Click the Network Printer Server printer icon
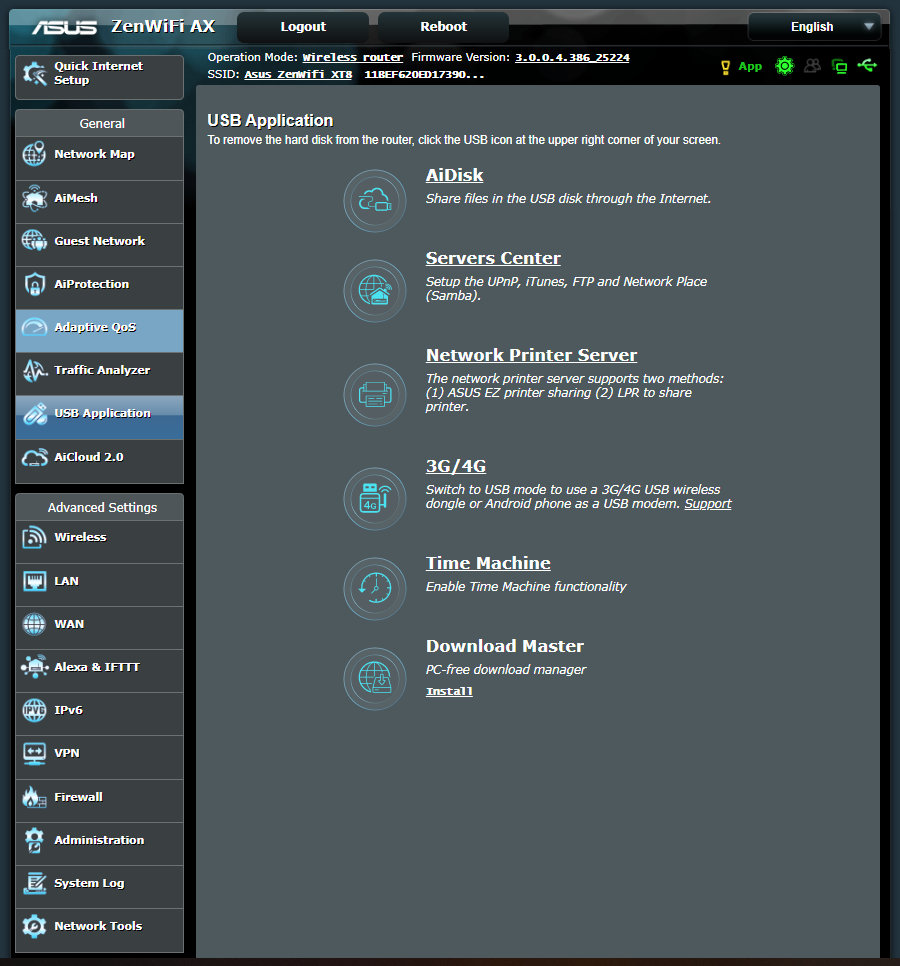The width and height of the screenshot is (900, 966). click(375, 394)
